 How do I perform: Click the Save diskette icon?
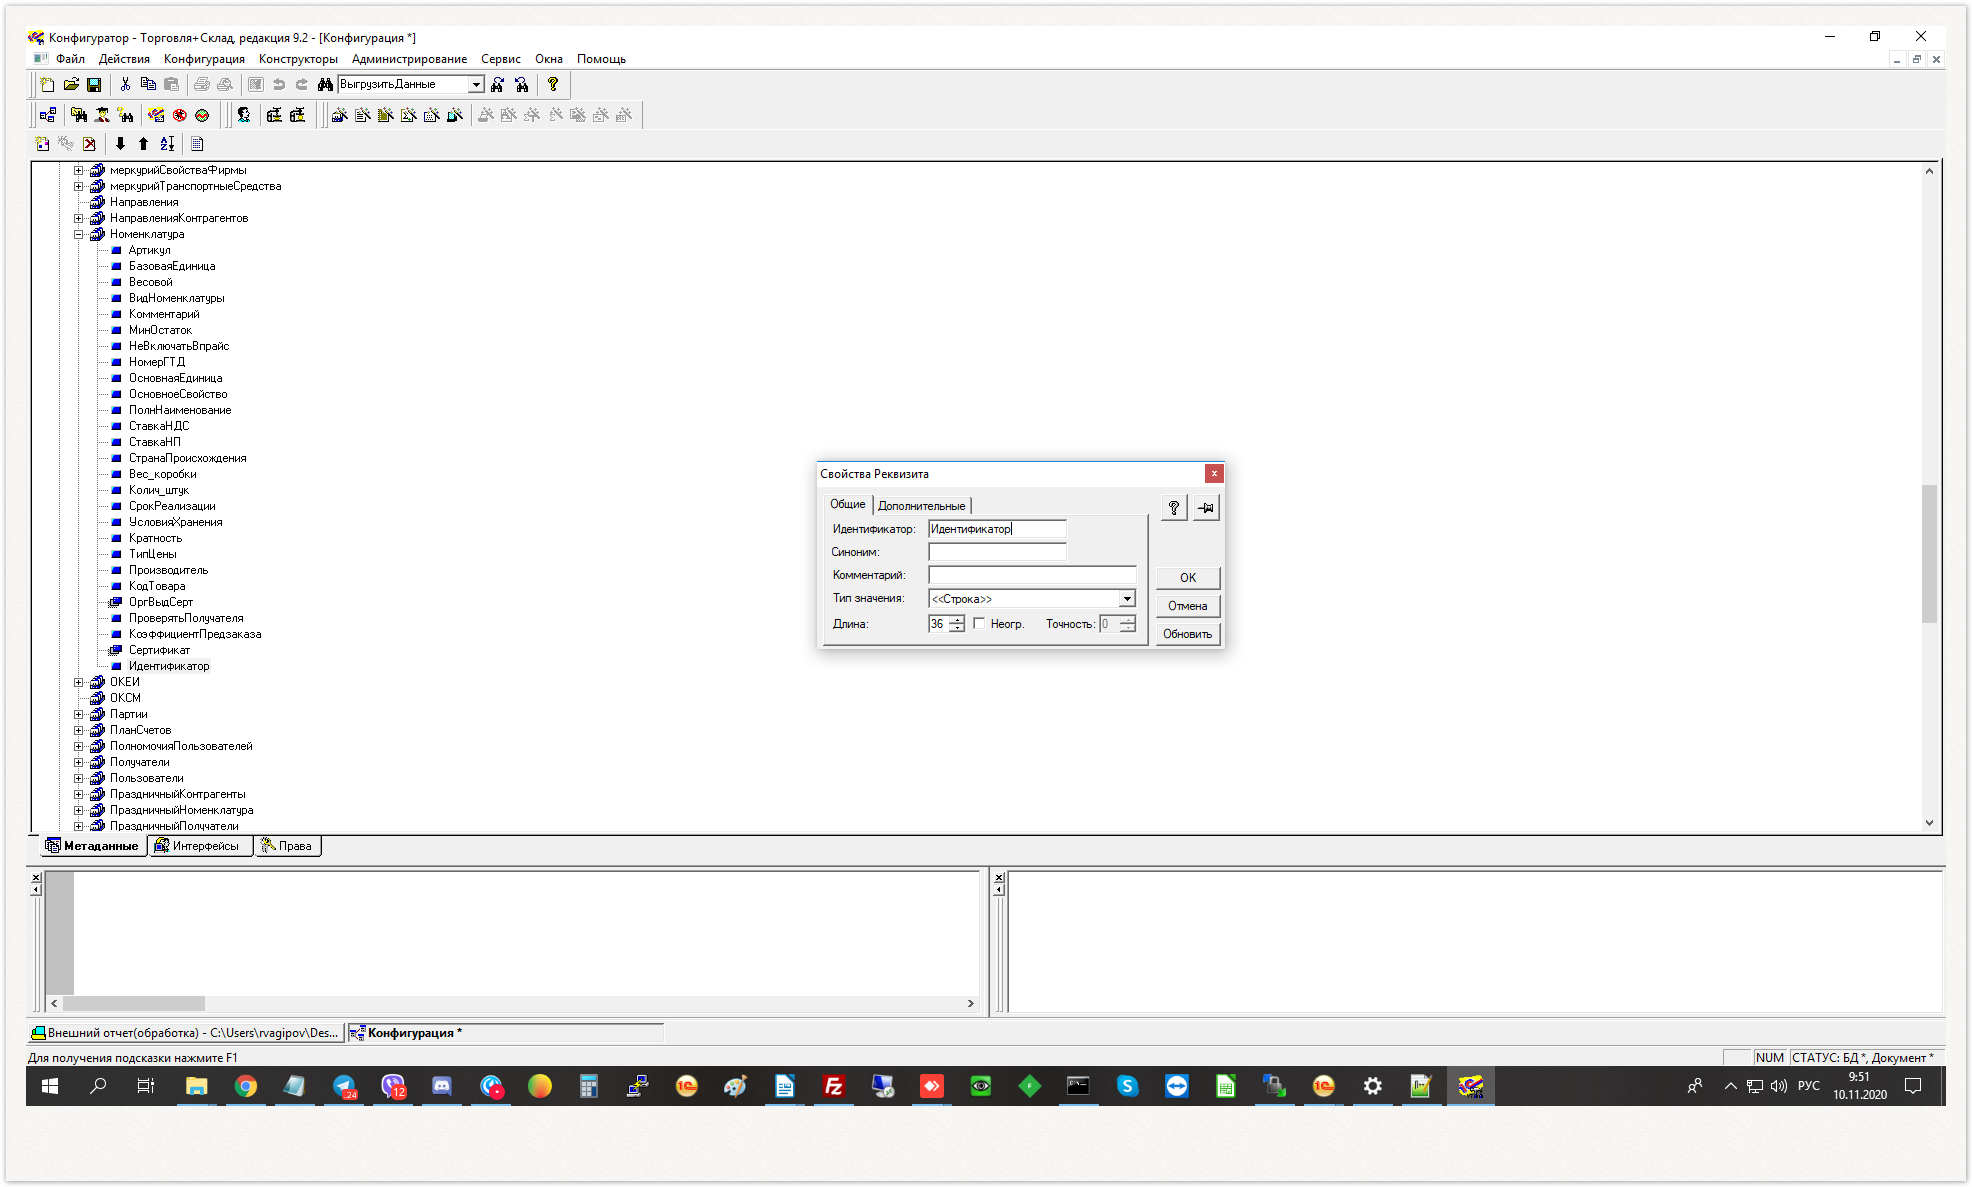94,85
